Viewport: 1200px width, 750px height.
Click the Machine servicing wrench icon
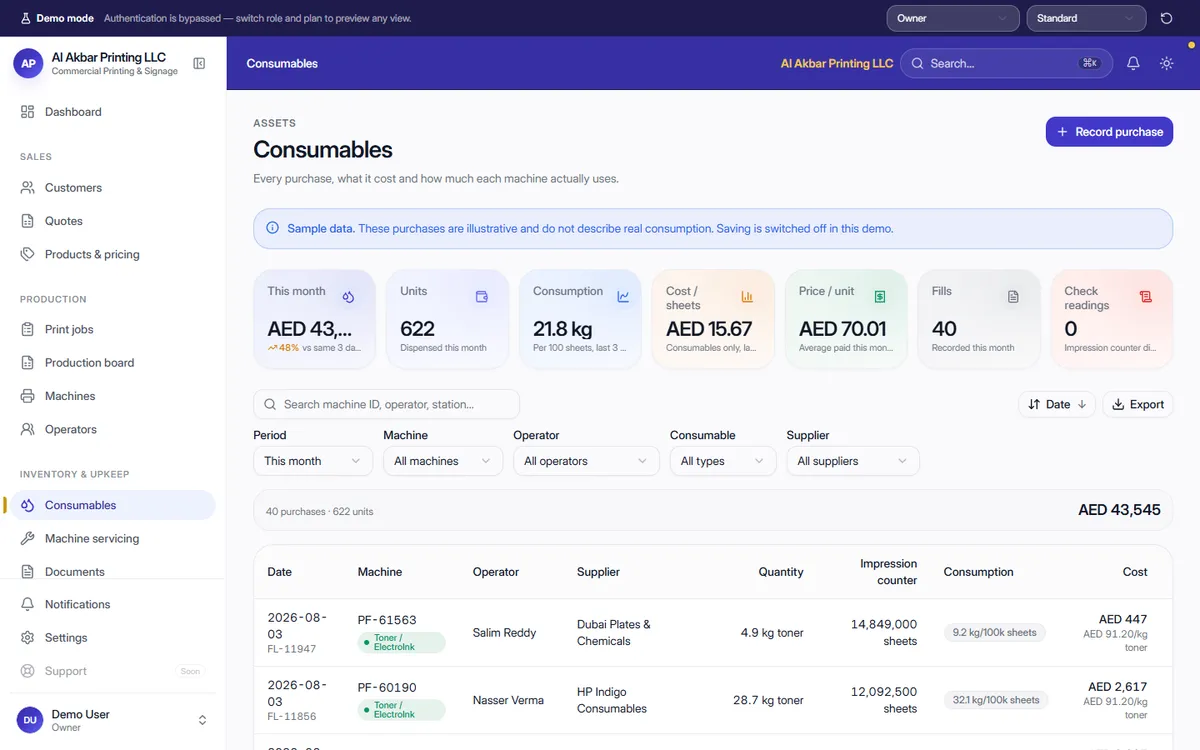[28, 538]
